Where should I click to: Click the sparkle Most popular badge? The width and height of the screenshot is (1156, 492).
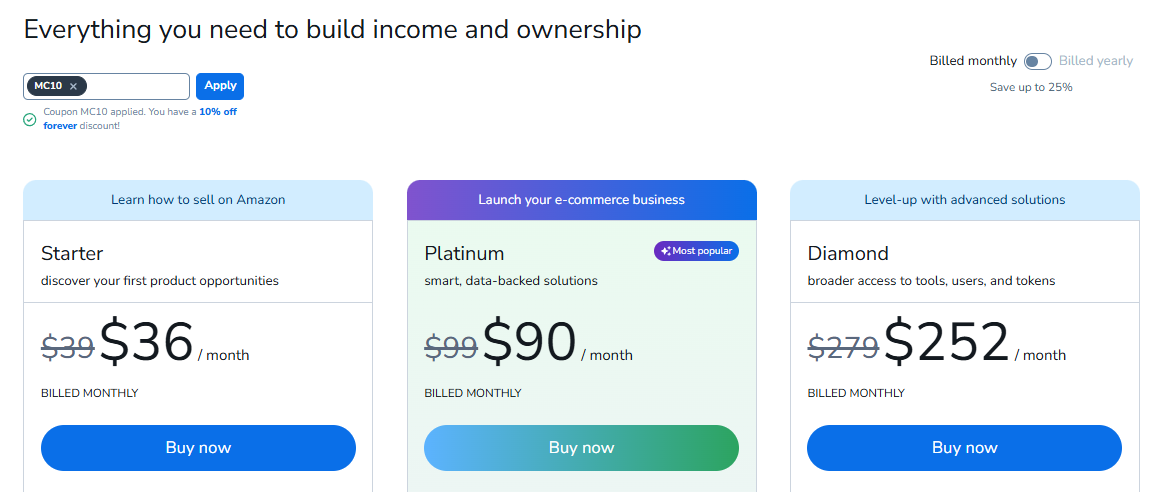[696, 251]
